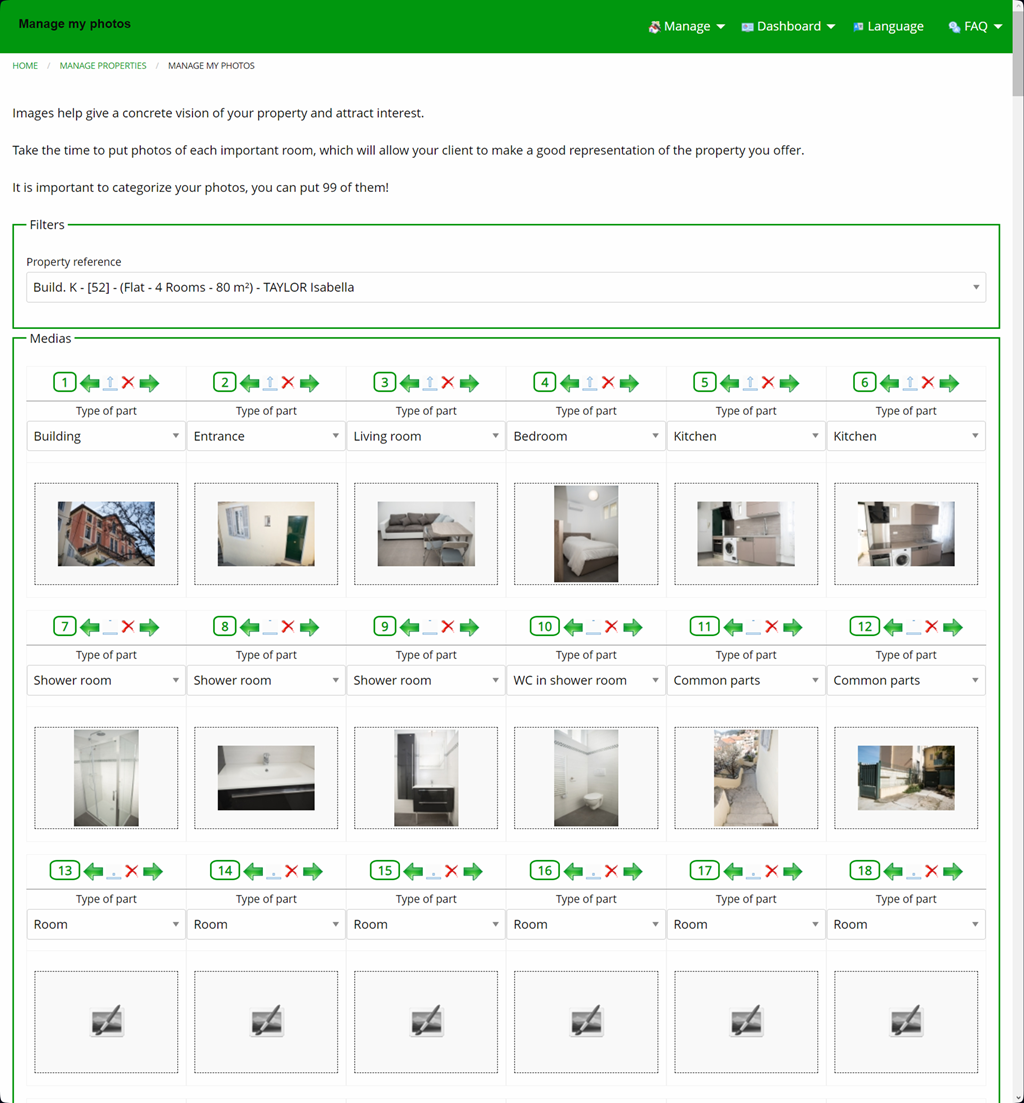Open the Dashboard menu

[788, 27]
